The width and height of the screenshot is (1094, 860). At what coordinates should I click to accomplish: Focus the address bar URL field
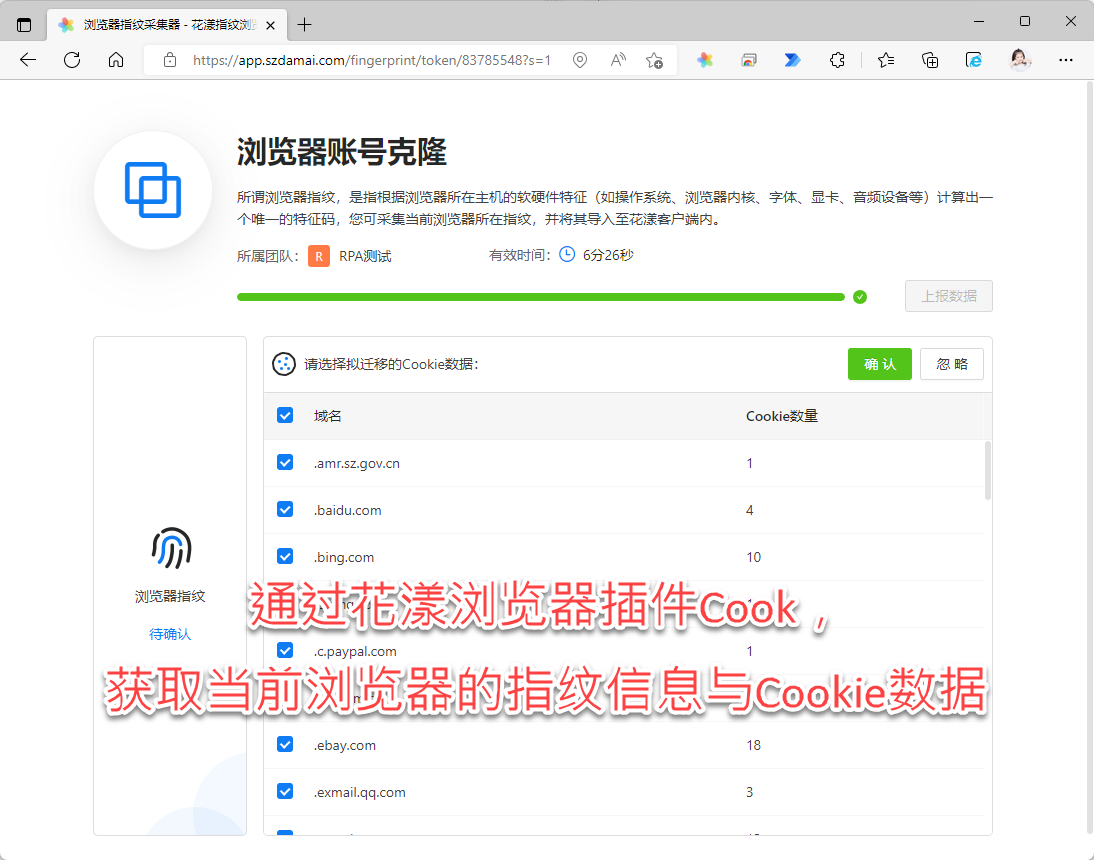(372, 61)
